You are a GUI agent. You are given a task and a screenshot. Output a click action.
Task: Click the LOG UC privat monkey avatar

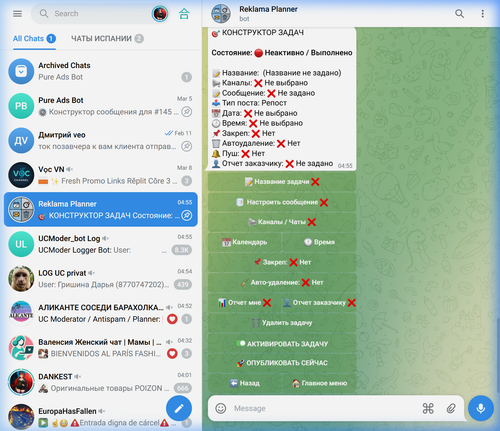coord(21,279)
